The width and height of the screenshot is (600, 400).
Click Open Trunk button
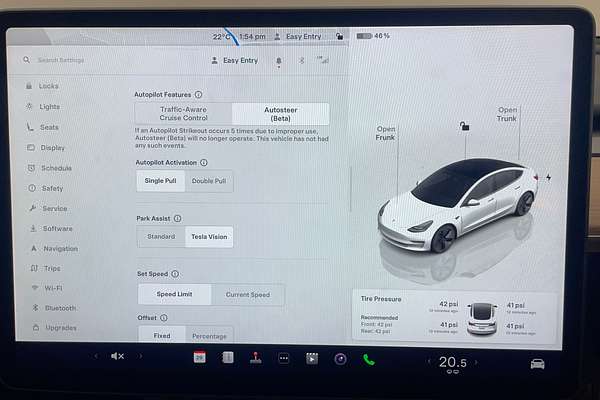(x=507, y=114)
